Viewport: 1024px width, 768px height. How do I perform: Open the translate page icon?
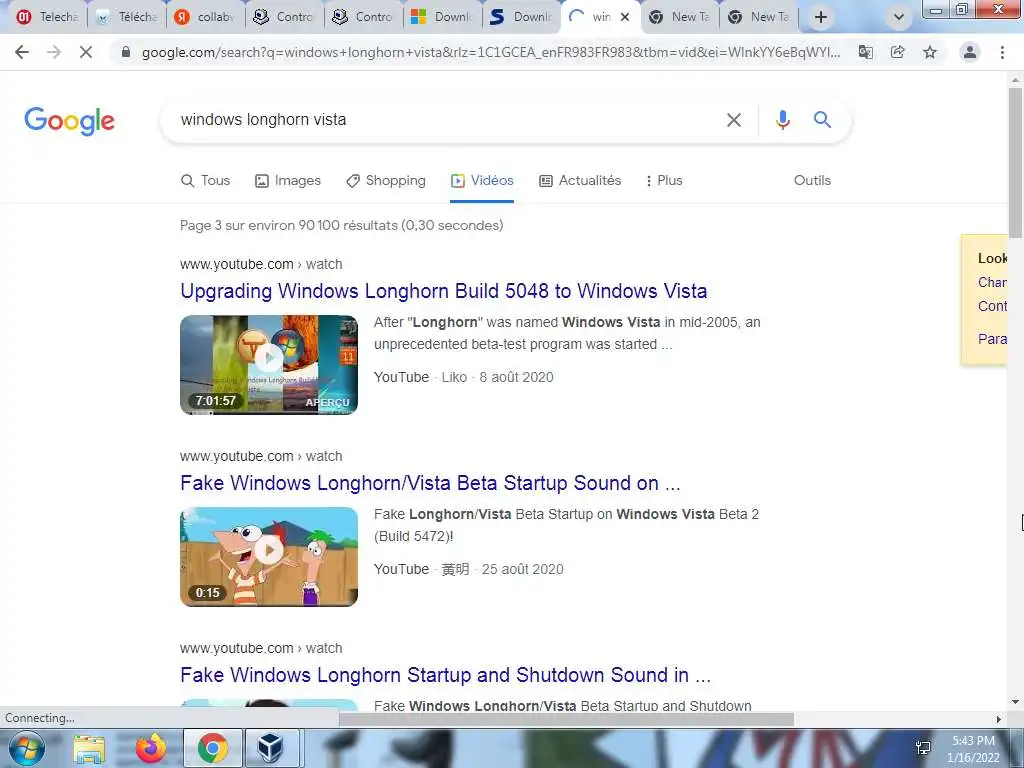pyautogui.click(x=866, y=52)
